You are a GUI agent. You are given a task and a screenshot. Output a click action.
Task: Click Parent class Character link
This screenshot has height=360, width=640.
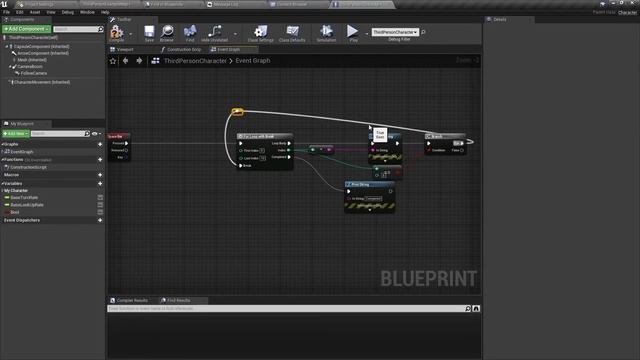tap(627, 13)
